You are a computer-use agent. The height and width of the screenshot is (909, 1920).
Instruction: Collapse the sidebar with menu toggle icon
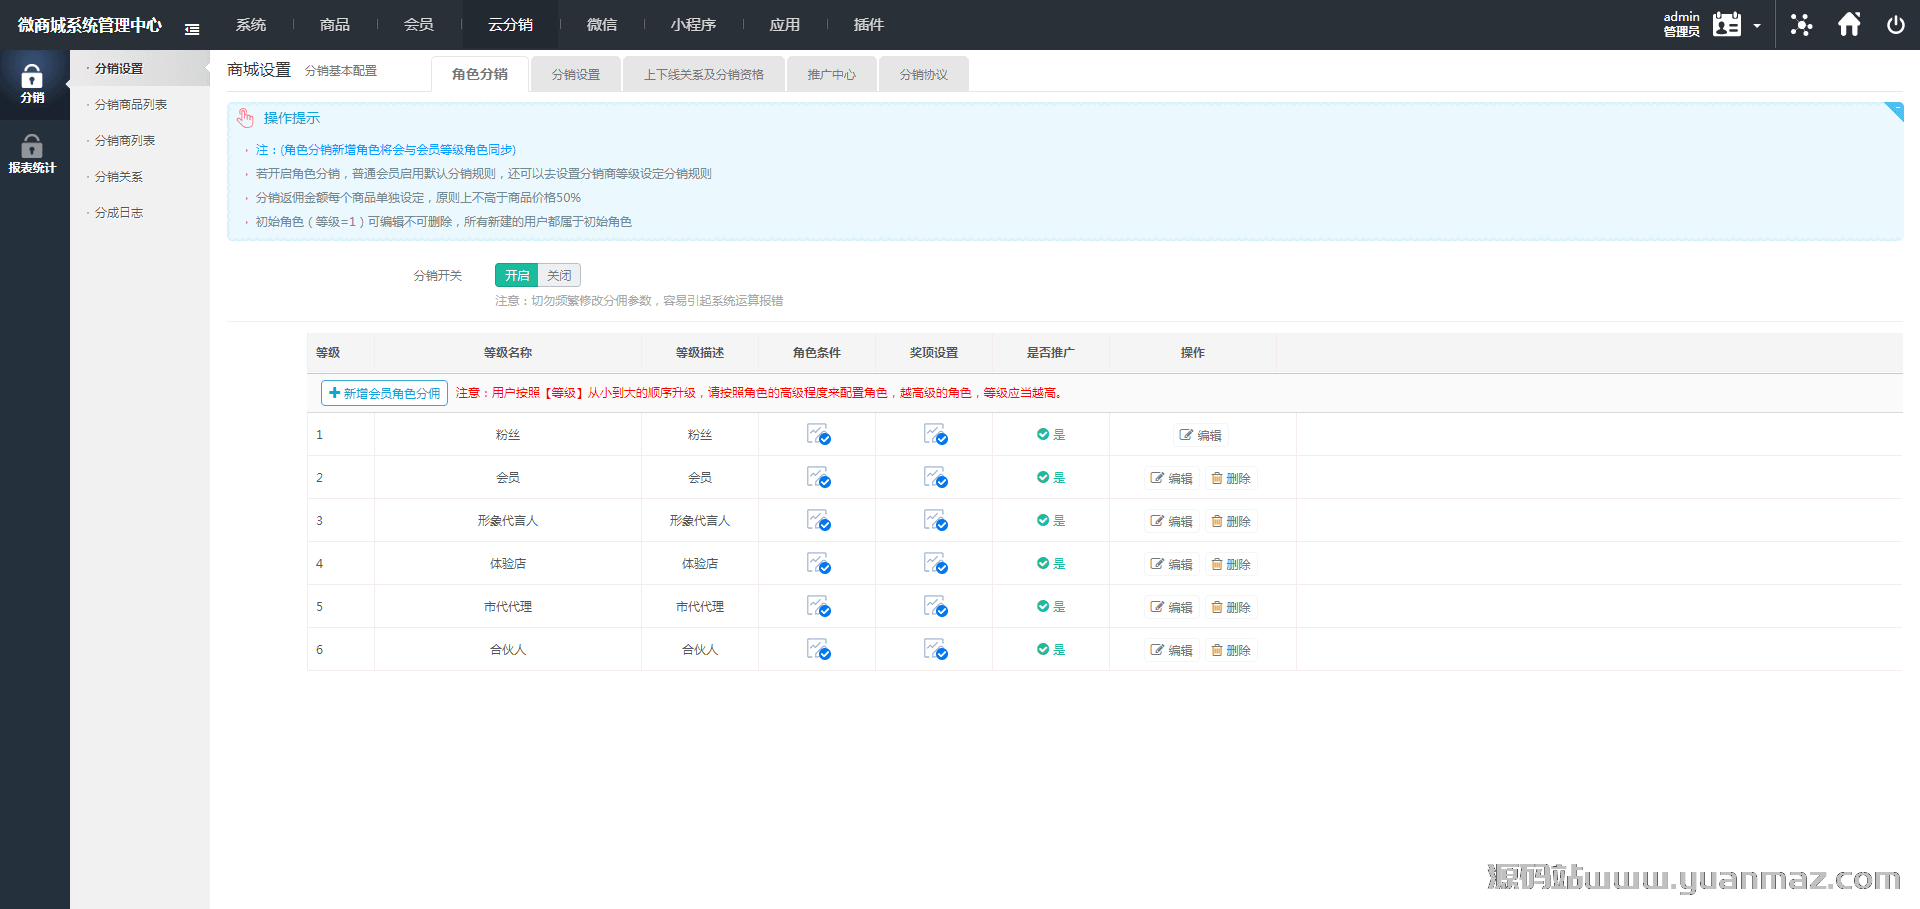192,29
